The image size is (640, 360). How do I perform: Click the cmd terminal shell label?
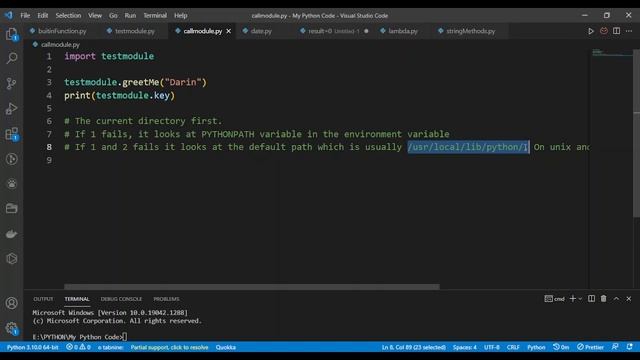(x=554, y=299)
